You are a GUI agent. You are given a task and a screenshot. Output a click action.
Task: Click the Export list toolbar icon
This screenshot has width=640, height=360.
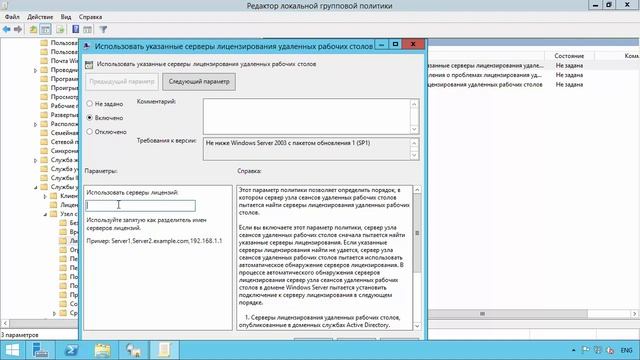click(60, 29)
